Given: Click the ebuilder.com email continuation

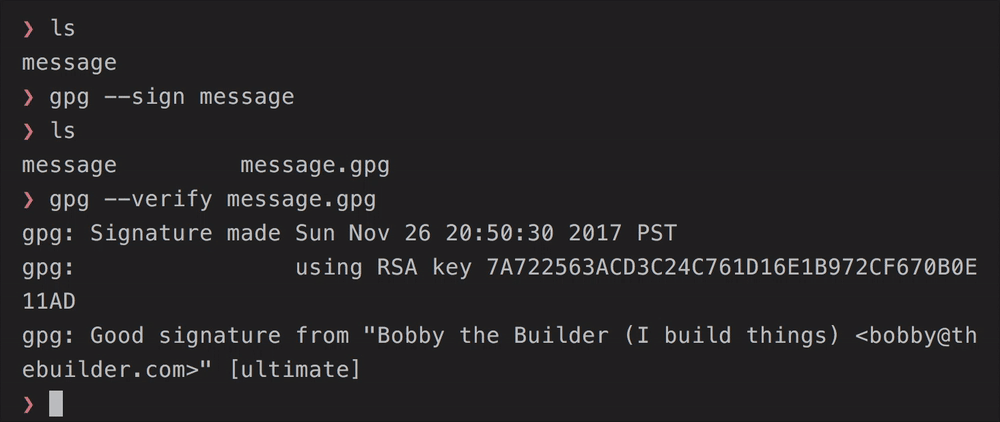Looking at the screenshot, I should tap(111, 370).
